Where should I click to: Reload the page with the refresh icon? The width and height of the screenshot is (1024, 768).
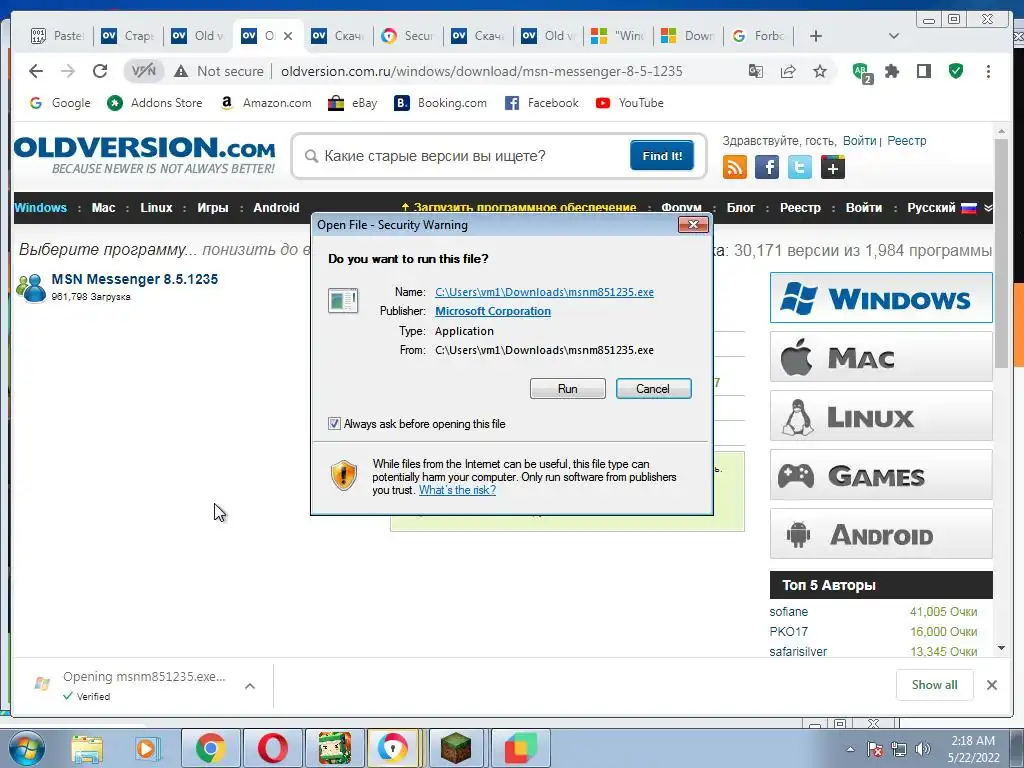(x=100, y=71)
